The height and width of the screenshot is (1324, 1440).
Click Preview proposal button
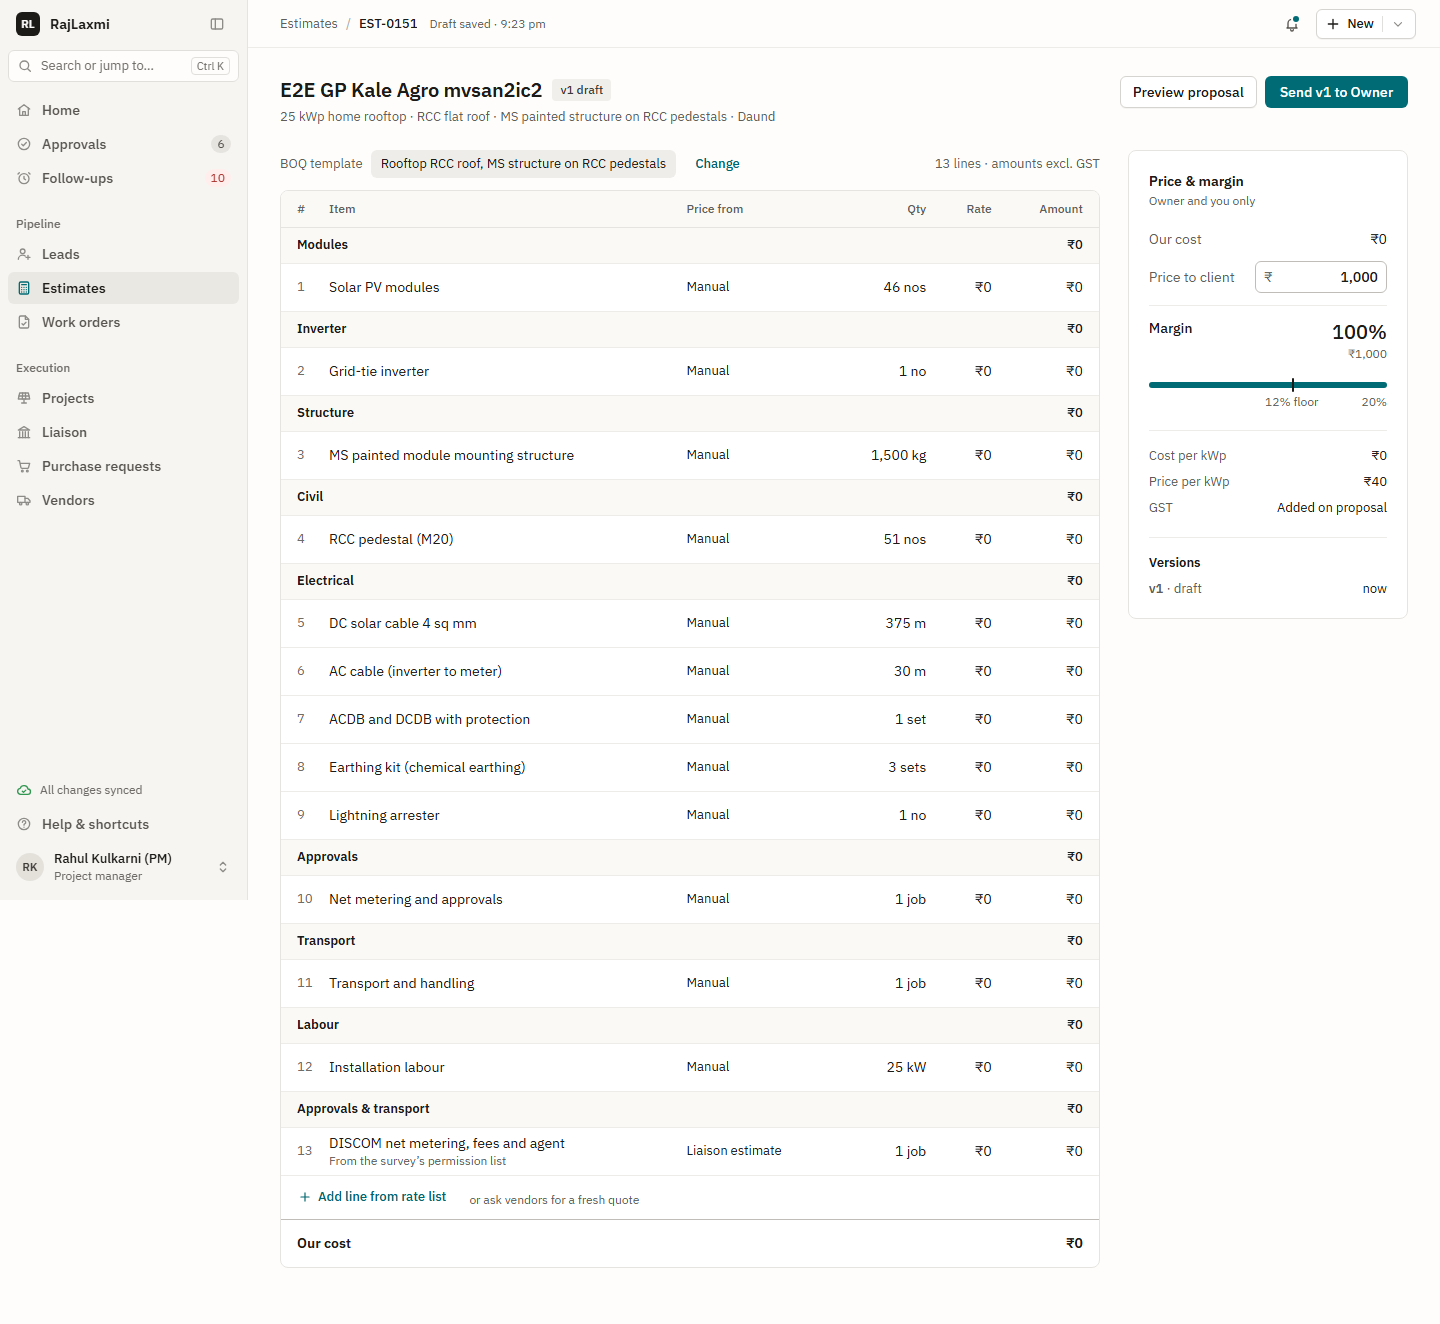tap(1188, 92)
